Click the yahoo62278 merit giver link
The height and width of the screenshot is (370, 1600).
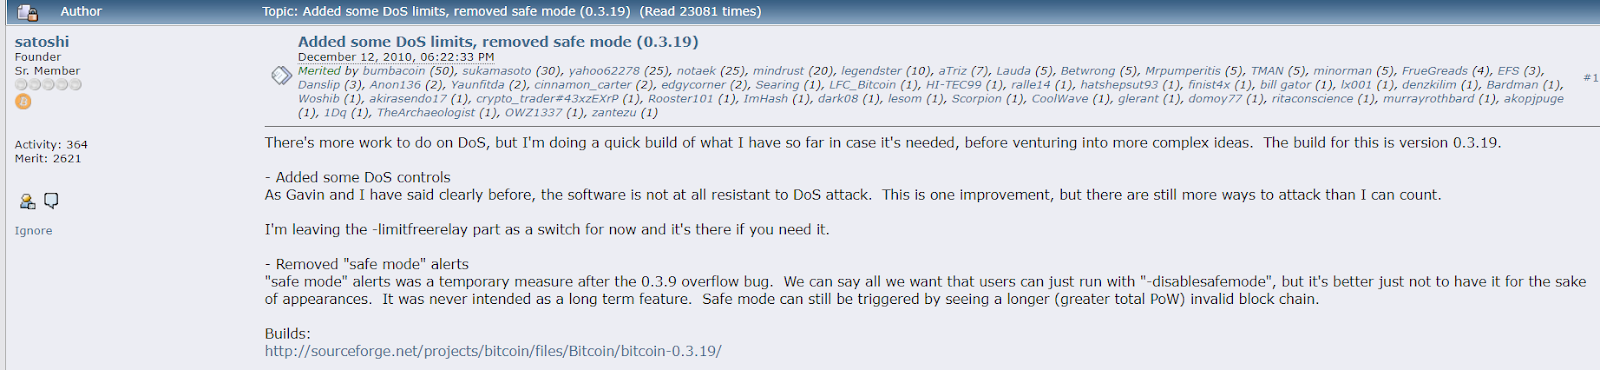pos(604,71)
